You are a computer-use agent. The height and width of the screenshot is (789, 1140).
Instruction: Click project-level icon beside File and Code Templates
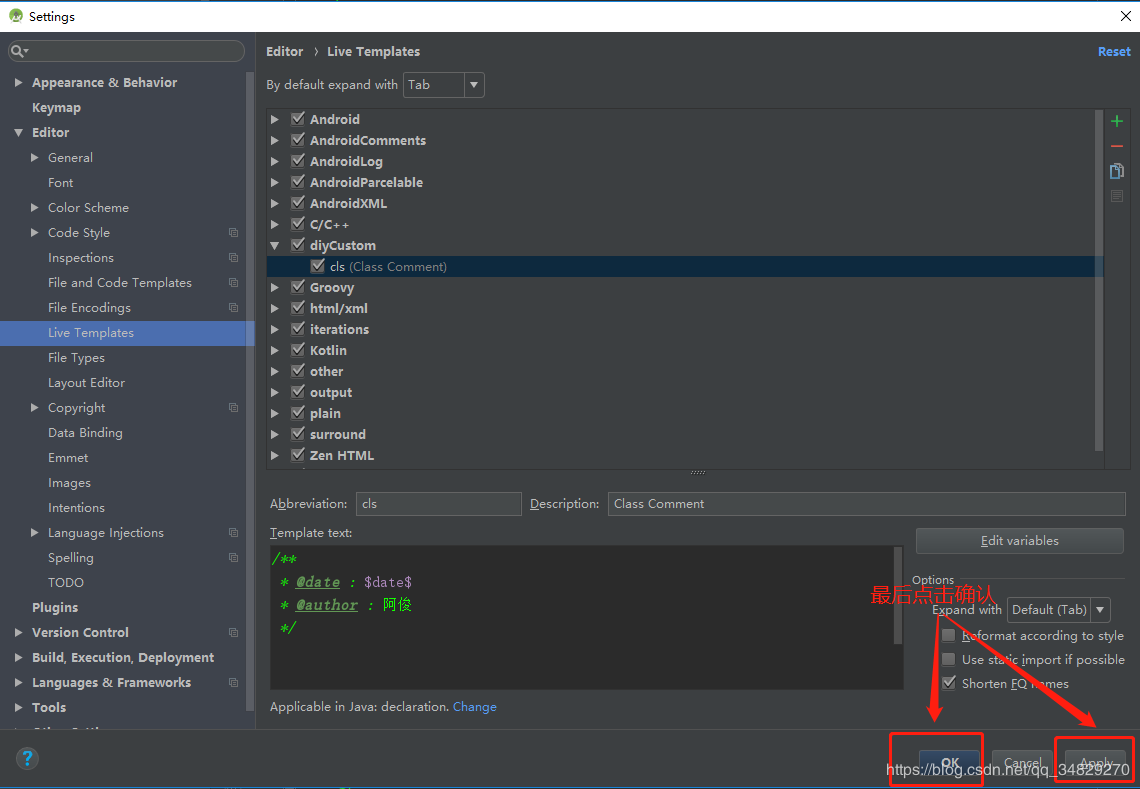(233, 282)
